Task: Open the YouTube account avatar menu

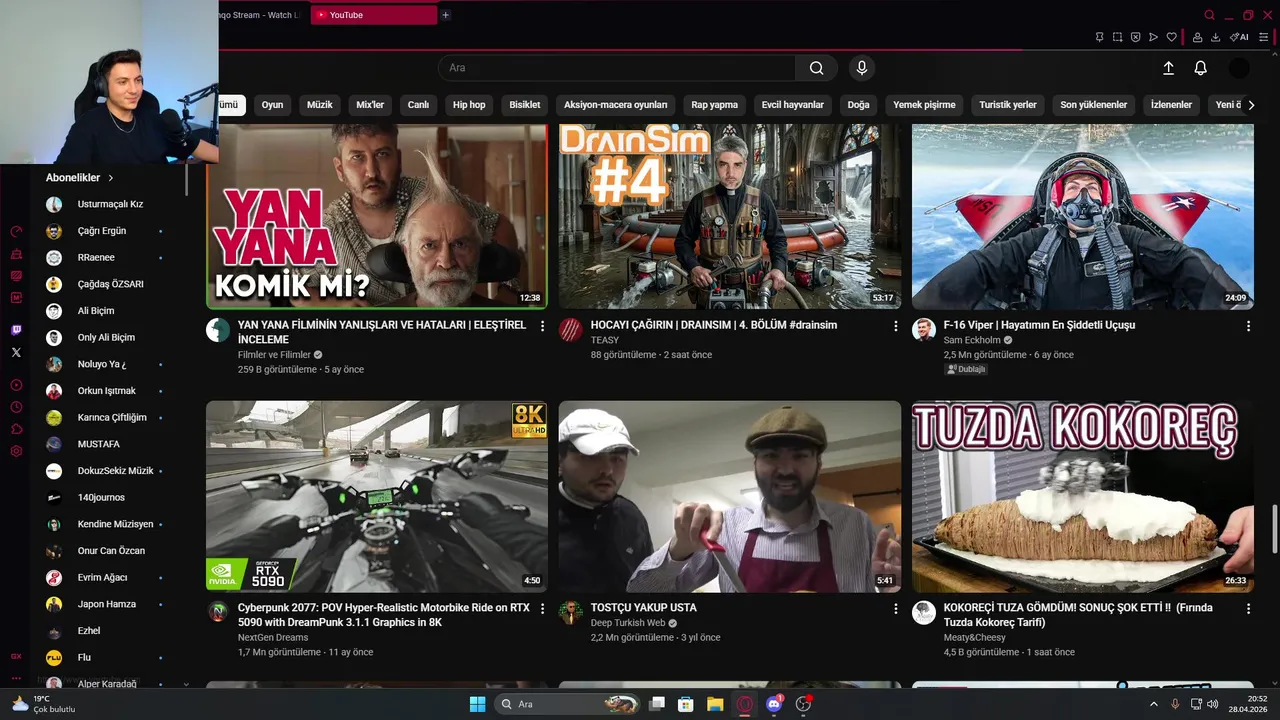Action: pyautogui.click(x=1239, y=68)
